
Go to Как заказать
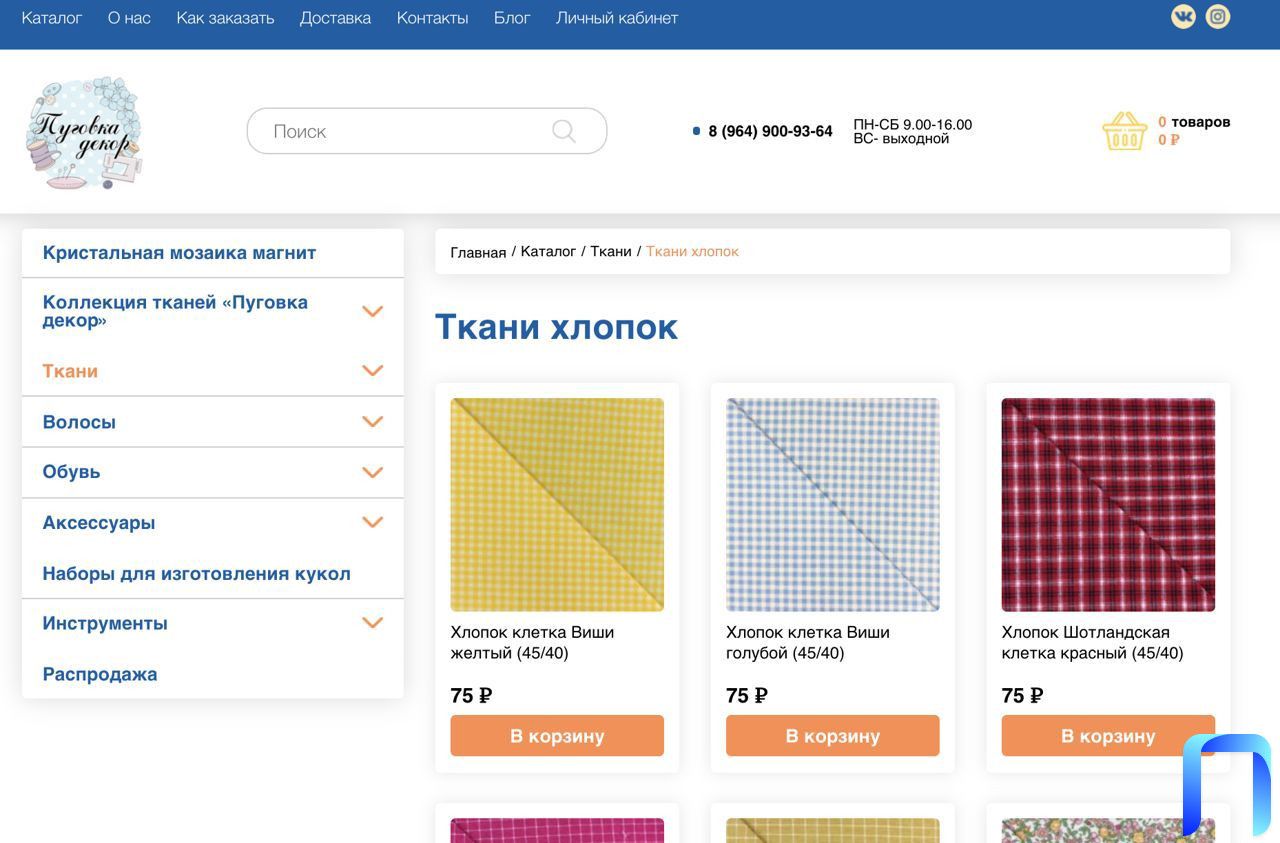225,18
